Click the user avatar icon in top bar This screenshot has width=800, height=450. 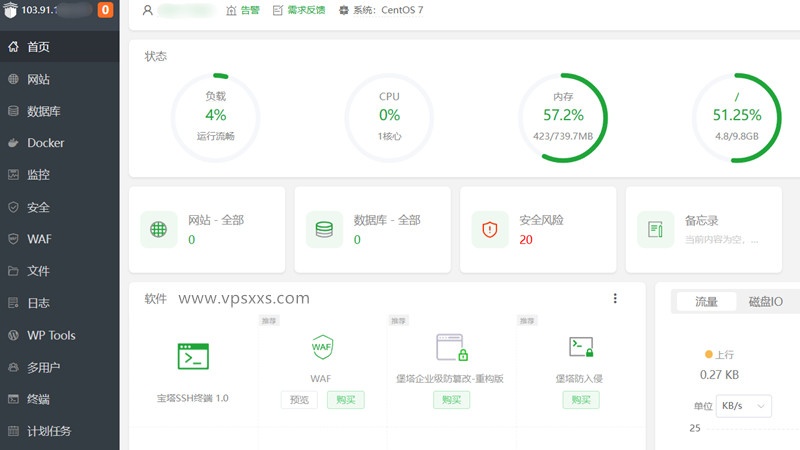pos(147,10)
